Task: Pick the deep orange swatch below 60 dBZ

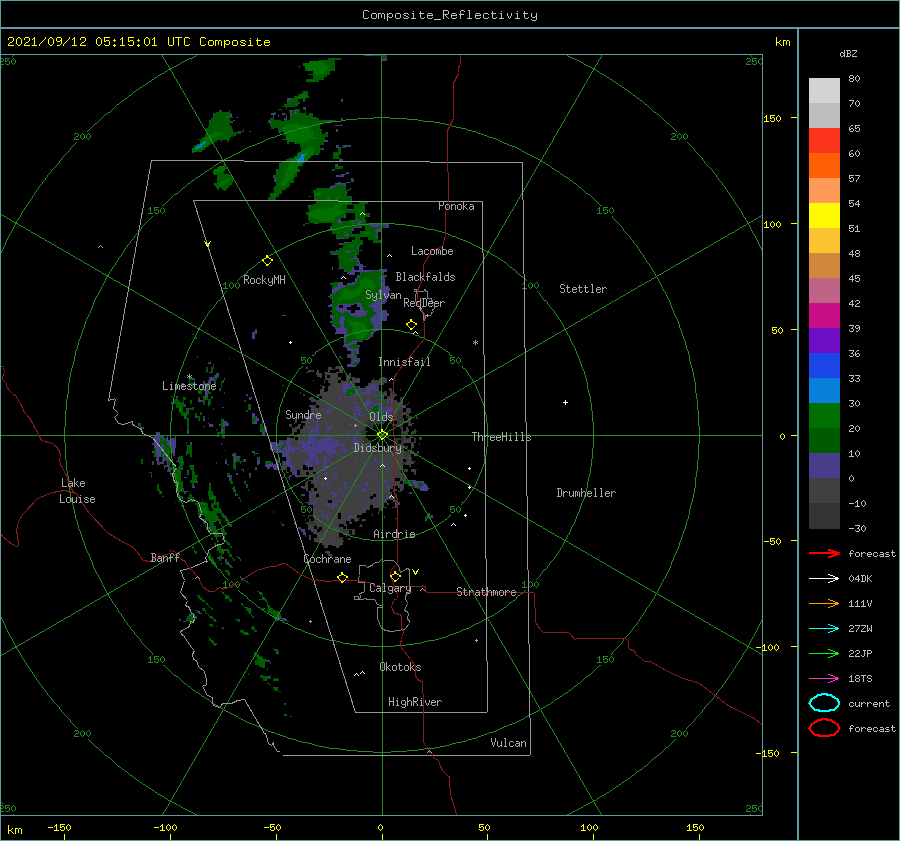Action: [x=824, y=165]
